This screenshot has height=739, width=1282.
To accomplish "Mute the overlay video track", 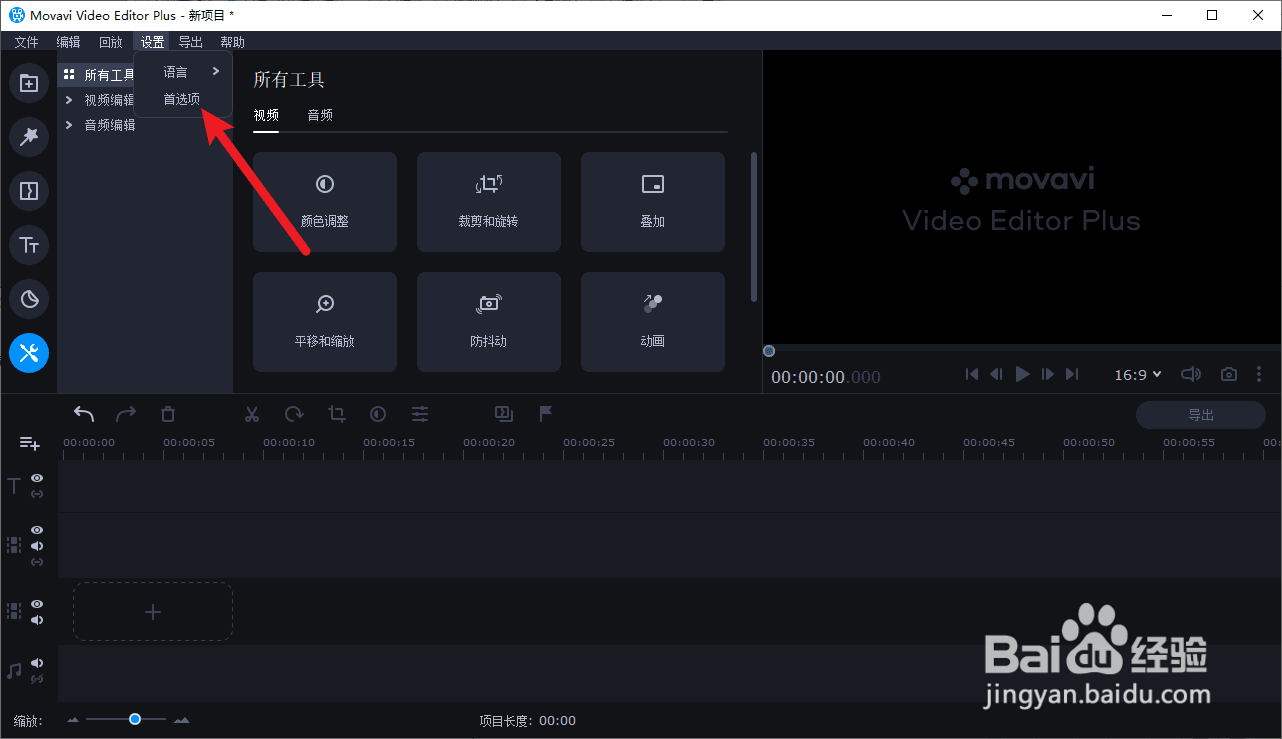I will click(x=37, y=546).
